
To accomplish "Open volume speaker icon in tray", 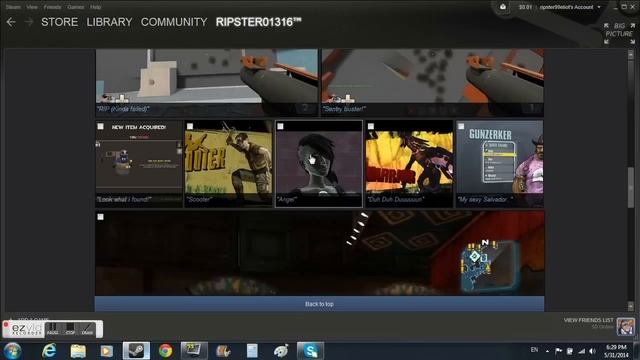I will point(592,351).
